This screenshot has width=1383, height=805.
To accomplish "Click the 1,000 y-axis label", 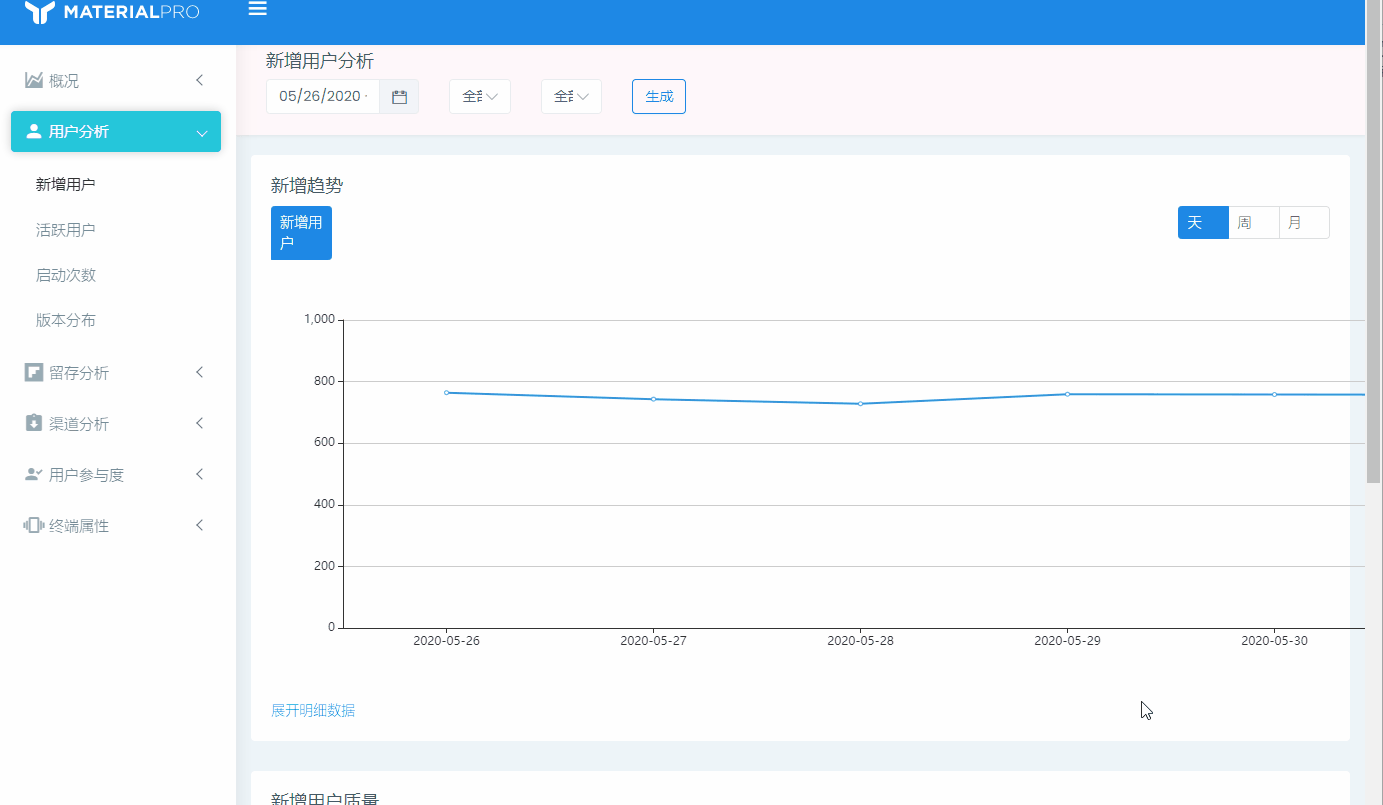I will [x=319, y=319].
